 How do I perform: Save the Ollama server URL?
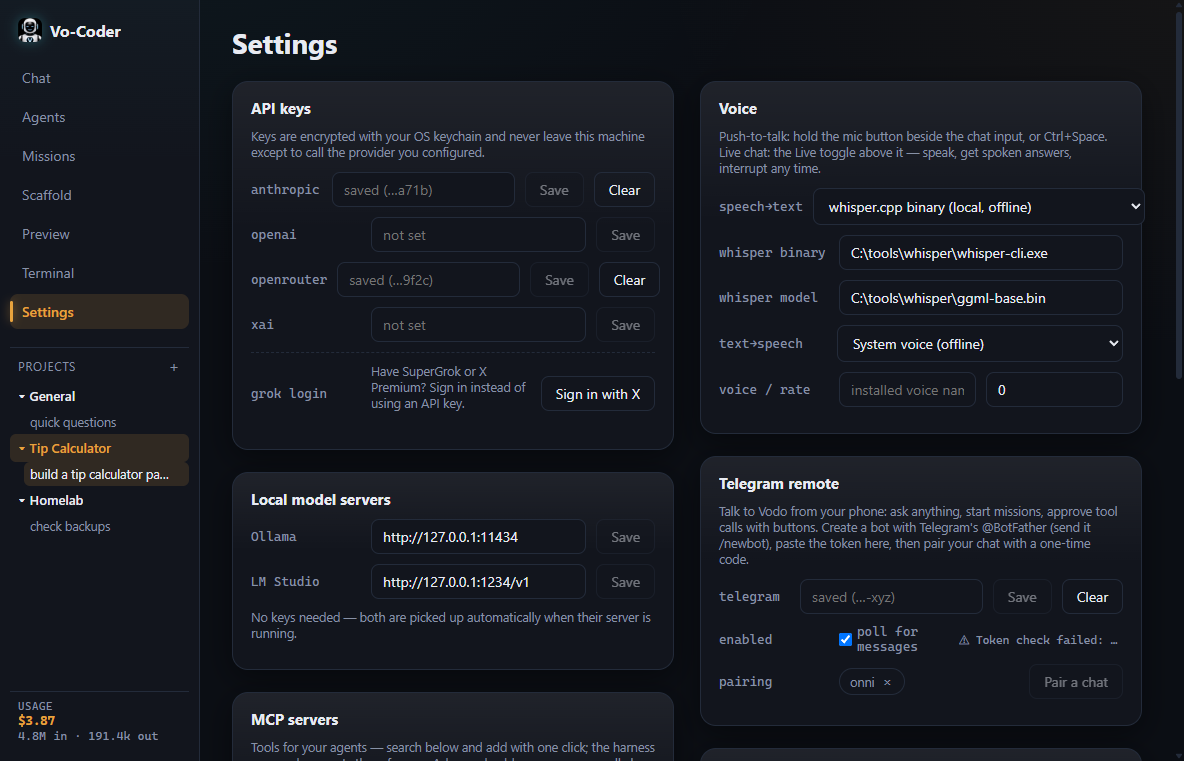(x=625, y=537)
